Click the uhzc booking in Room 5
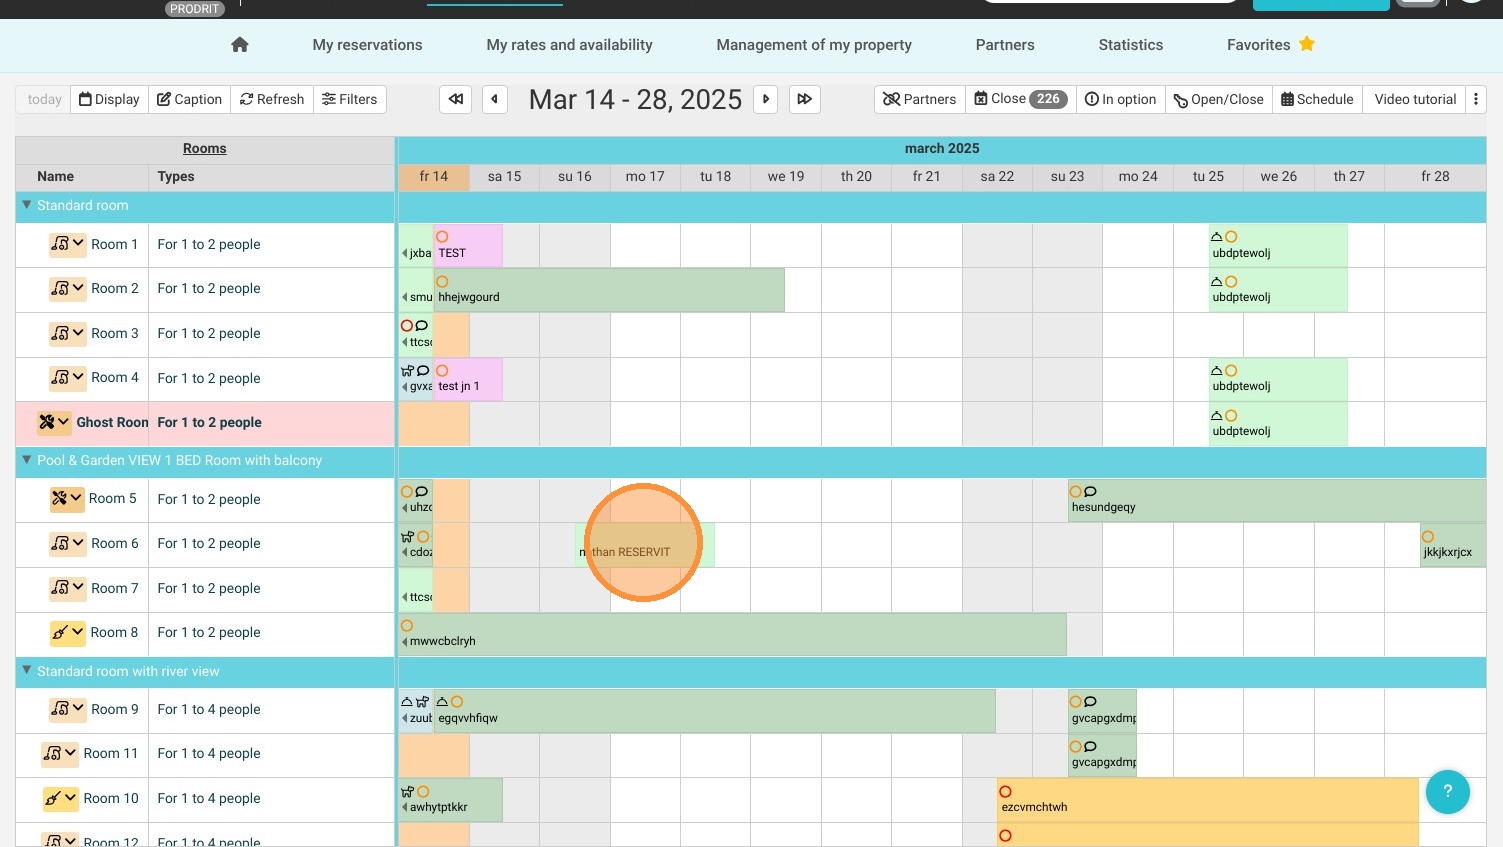 [x=416, y=499]
